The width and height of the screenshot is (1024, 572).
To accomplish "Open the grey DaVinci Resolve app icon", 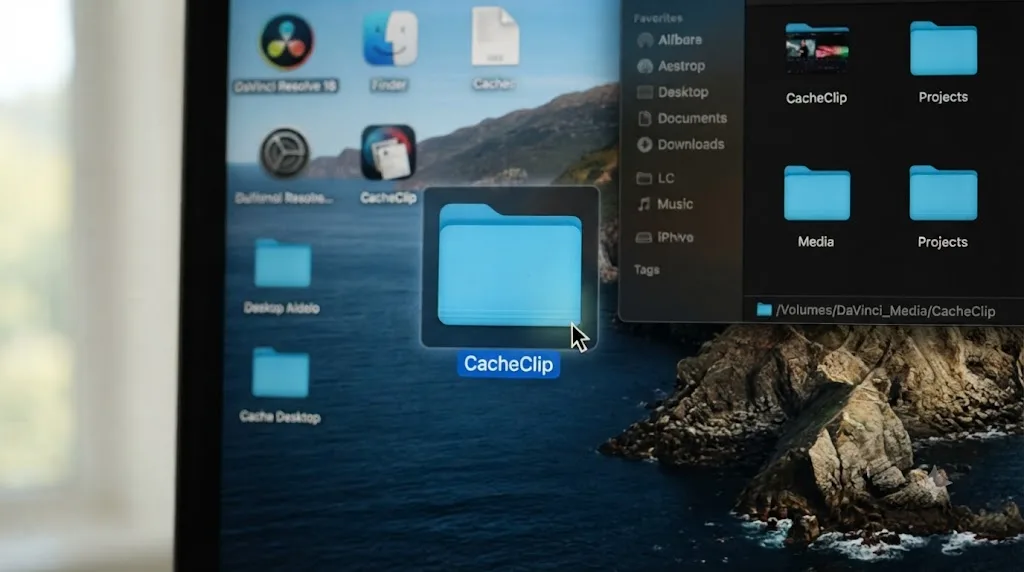I will point(284,153).
